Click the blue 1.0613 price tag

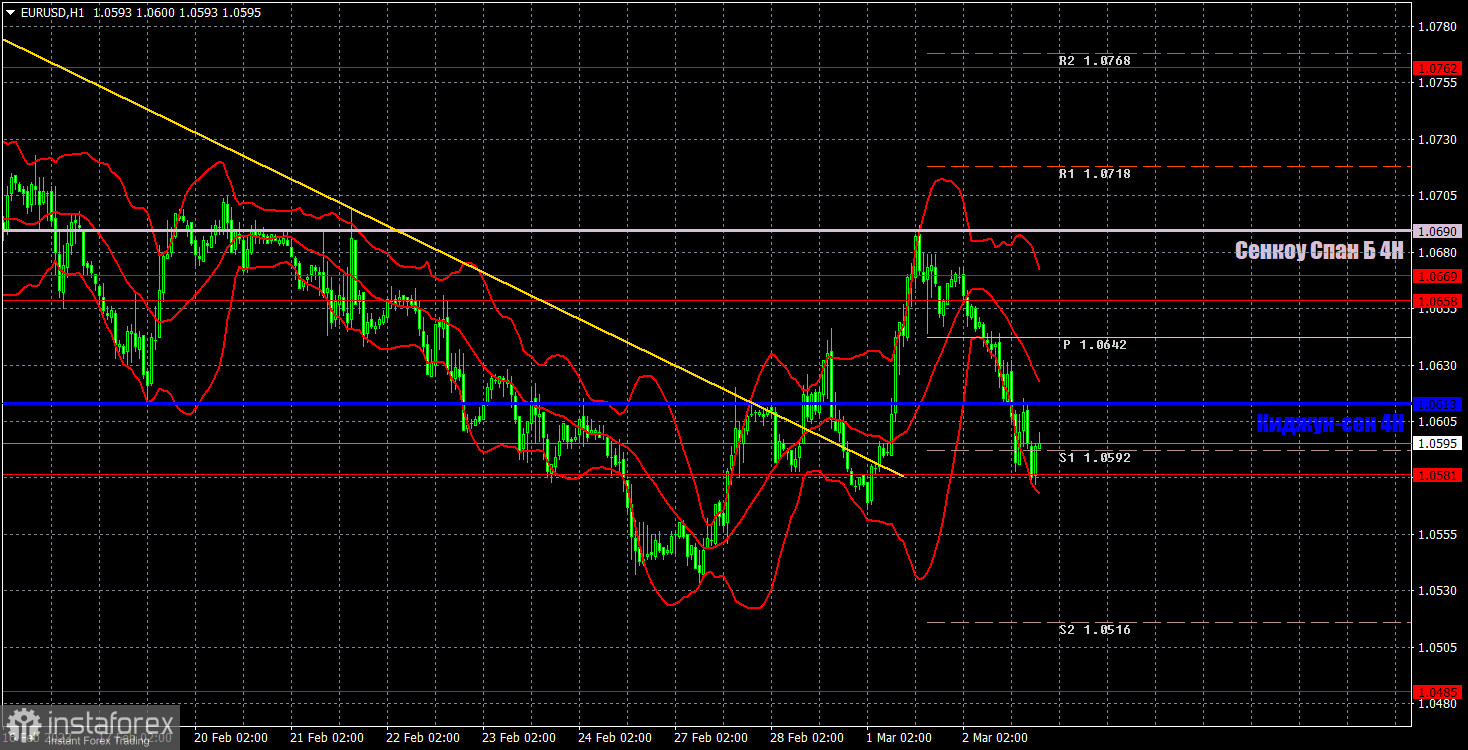click(1438, 404)
